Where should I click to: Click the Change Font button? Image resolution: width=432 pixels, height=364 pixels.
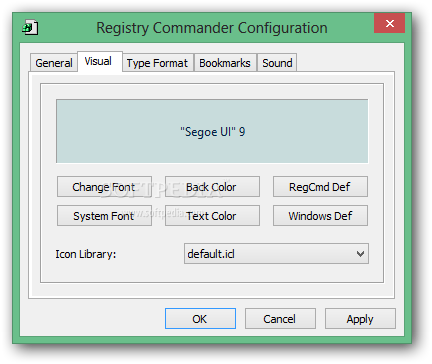point(104,187)
